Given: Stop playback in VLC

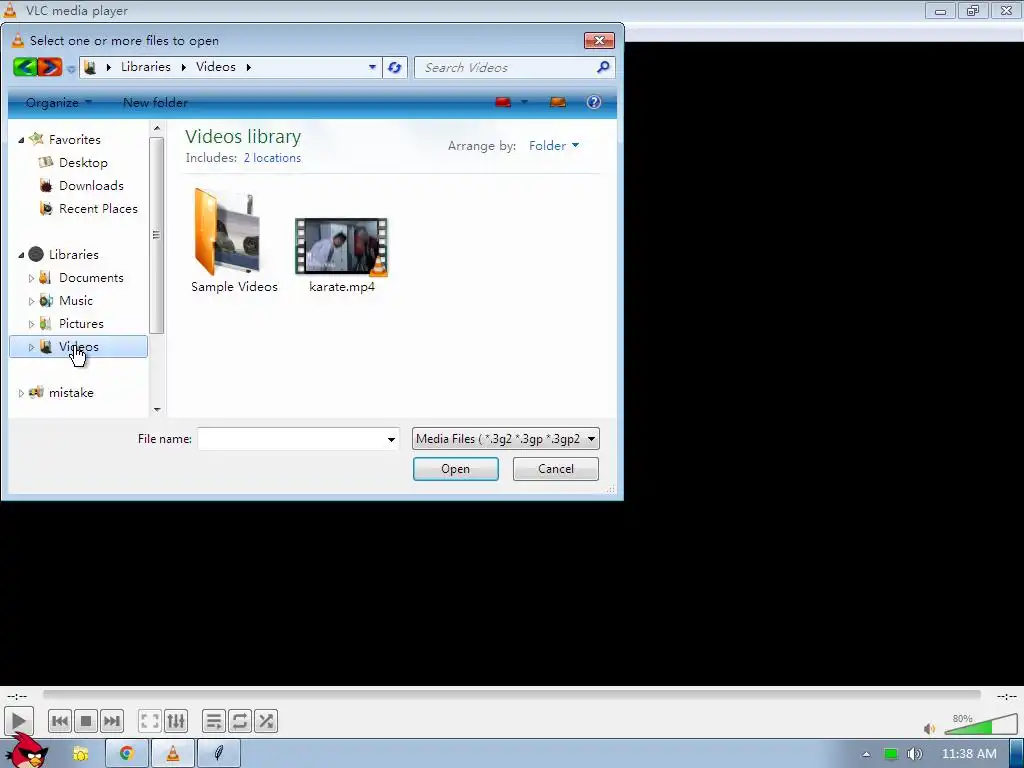Looking at the screenshot, I should pyautogui.click(x=86, y=721).
